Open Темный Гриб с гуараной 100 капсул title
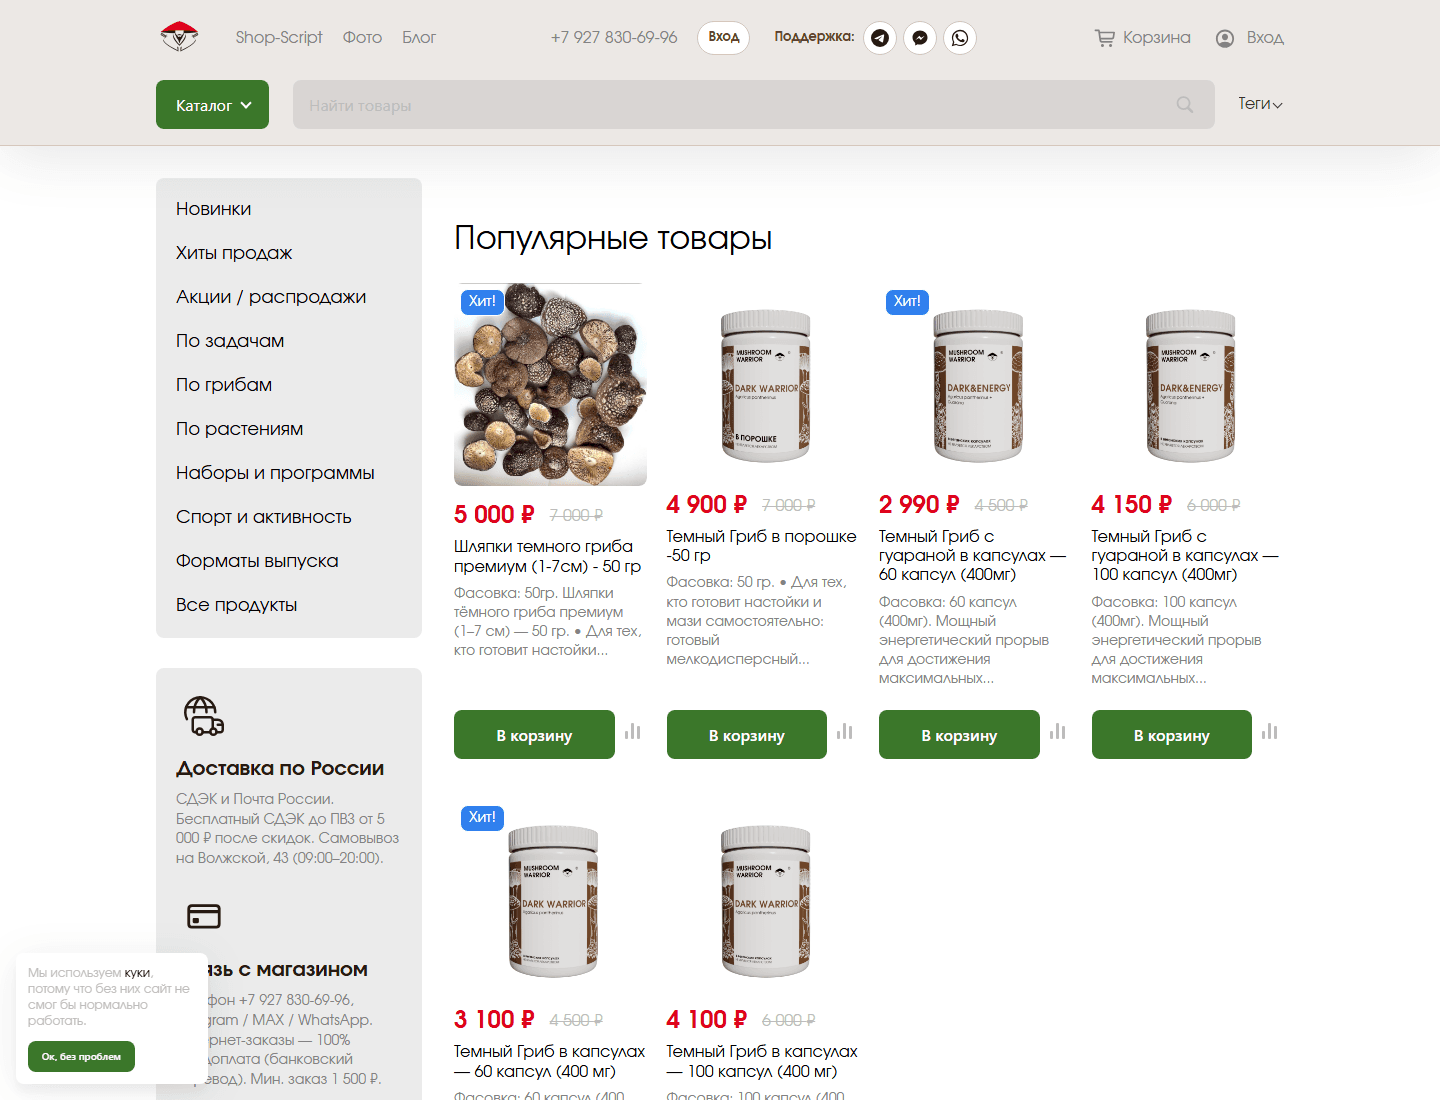The image size is (1440, 1100). [x=1185, y=555]
